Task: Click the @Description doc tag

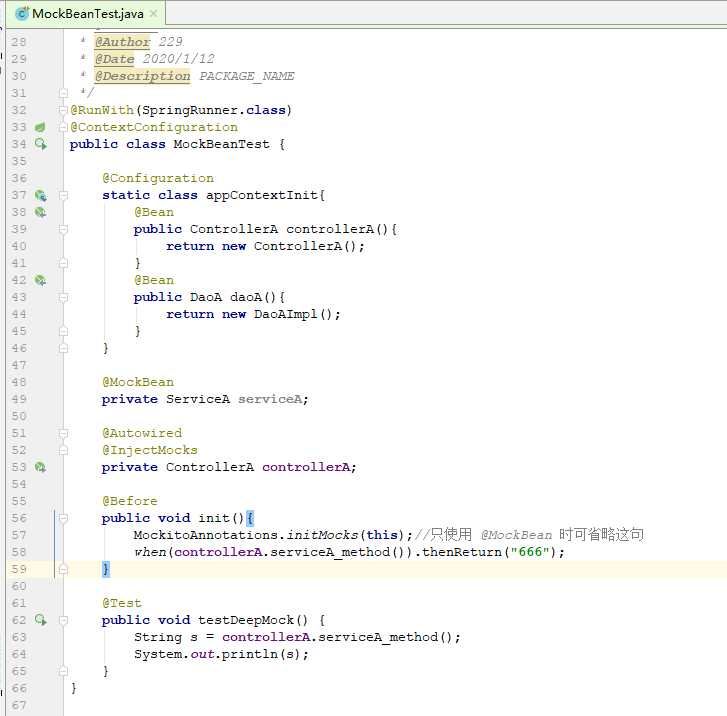Action: coord(142,76)
